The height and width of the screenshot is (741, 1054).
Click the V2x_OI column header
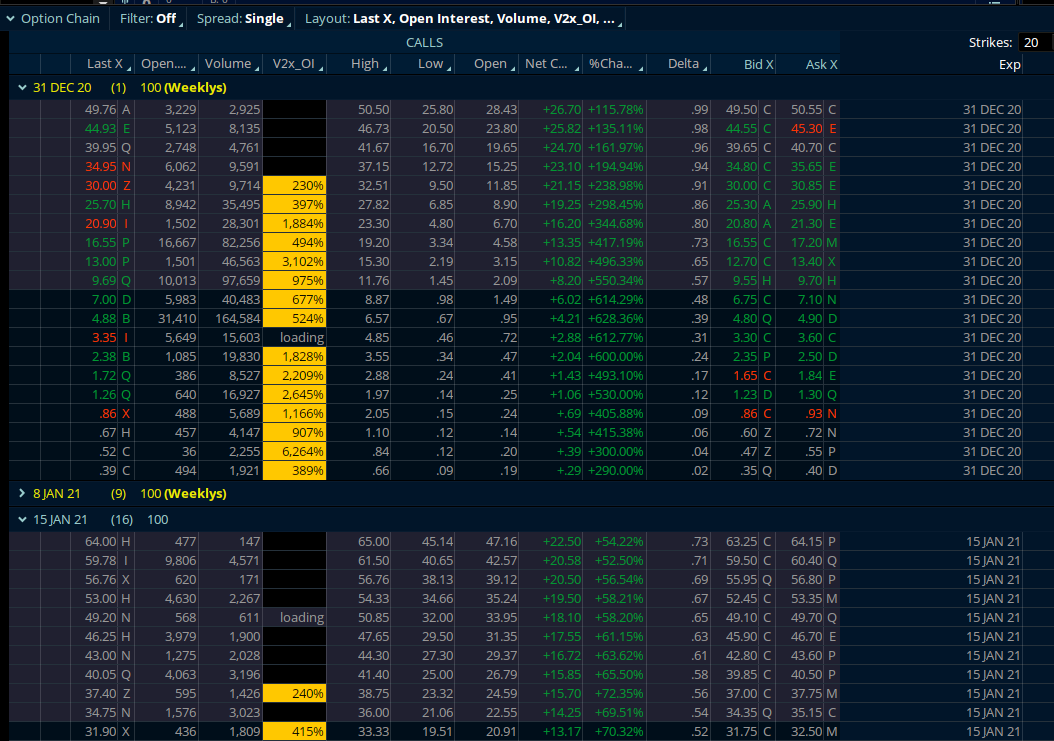coord(293,64)
